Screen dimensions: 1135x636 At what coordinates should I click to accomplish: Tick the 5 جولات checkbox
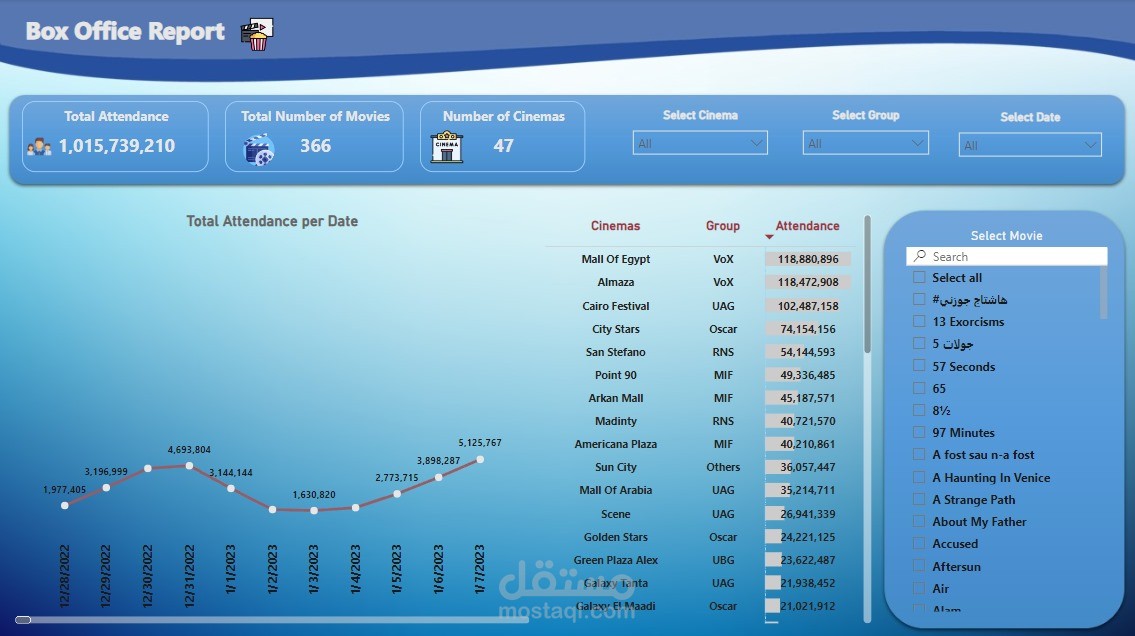[x=919, y=344]
